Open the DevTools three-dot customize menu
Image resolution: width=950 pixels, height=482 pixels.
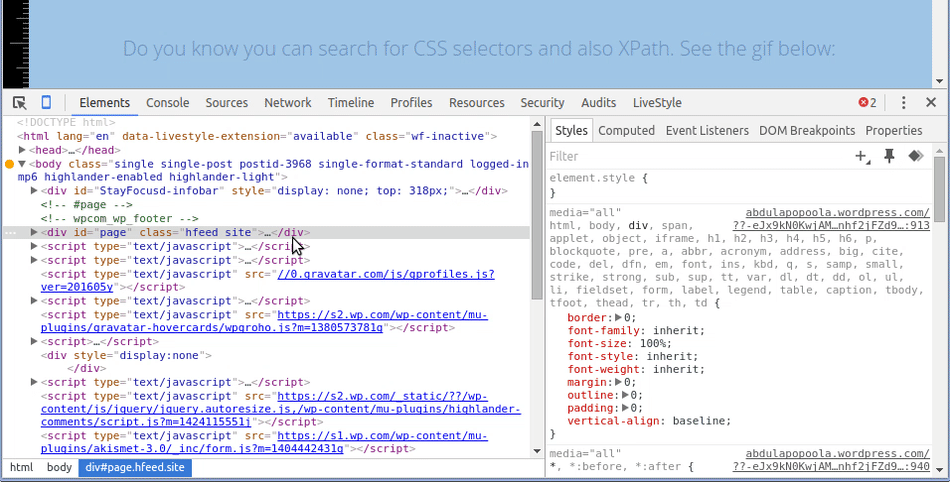[903, 103]
